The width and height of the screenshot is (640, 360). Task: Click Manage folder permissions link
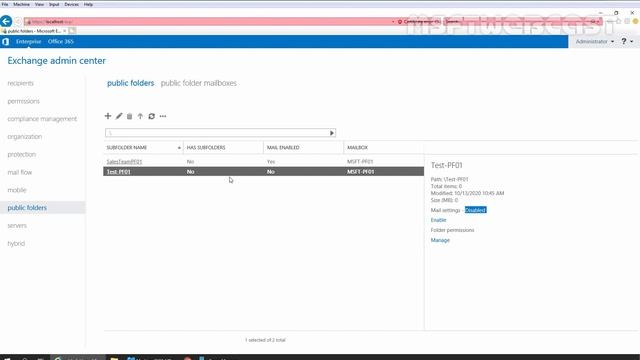440,240
